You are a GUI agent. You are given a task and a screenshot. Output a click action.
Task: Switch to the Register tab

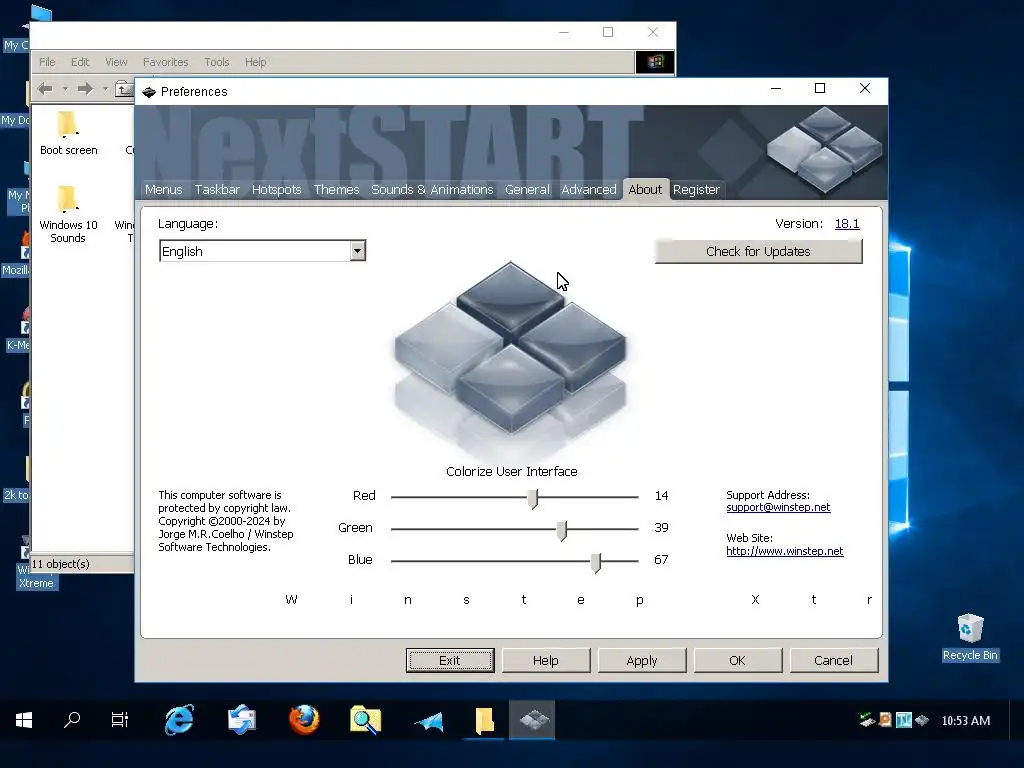tap(696, 189)
